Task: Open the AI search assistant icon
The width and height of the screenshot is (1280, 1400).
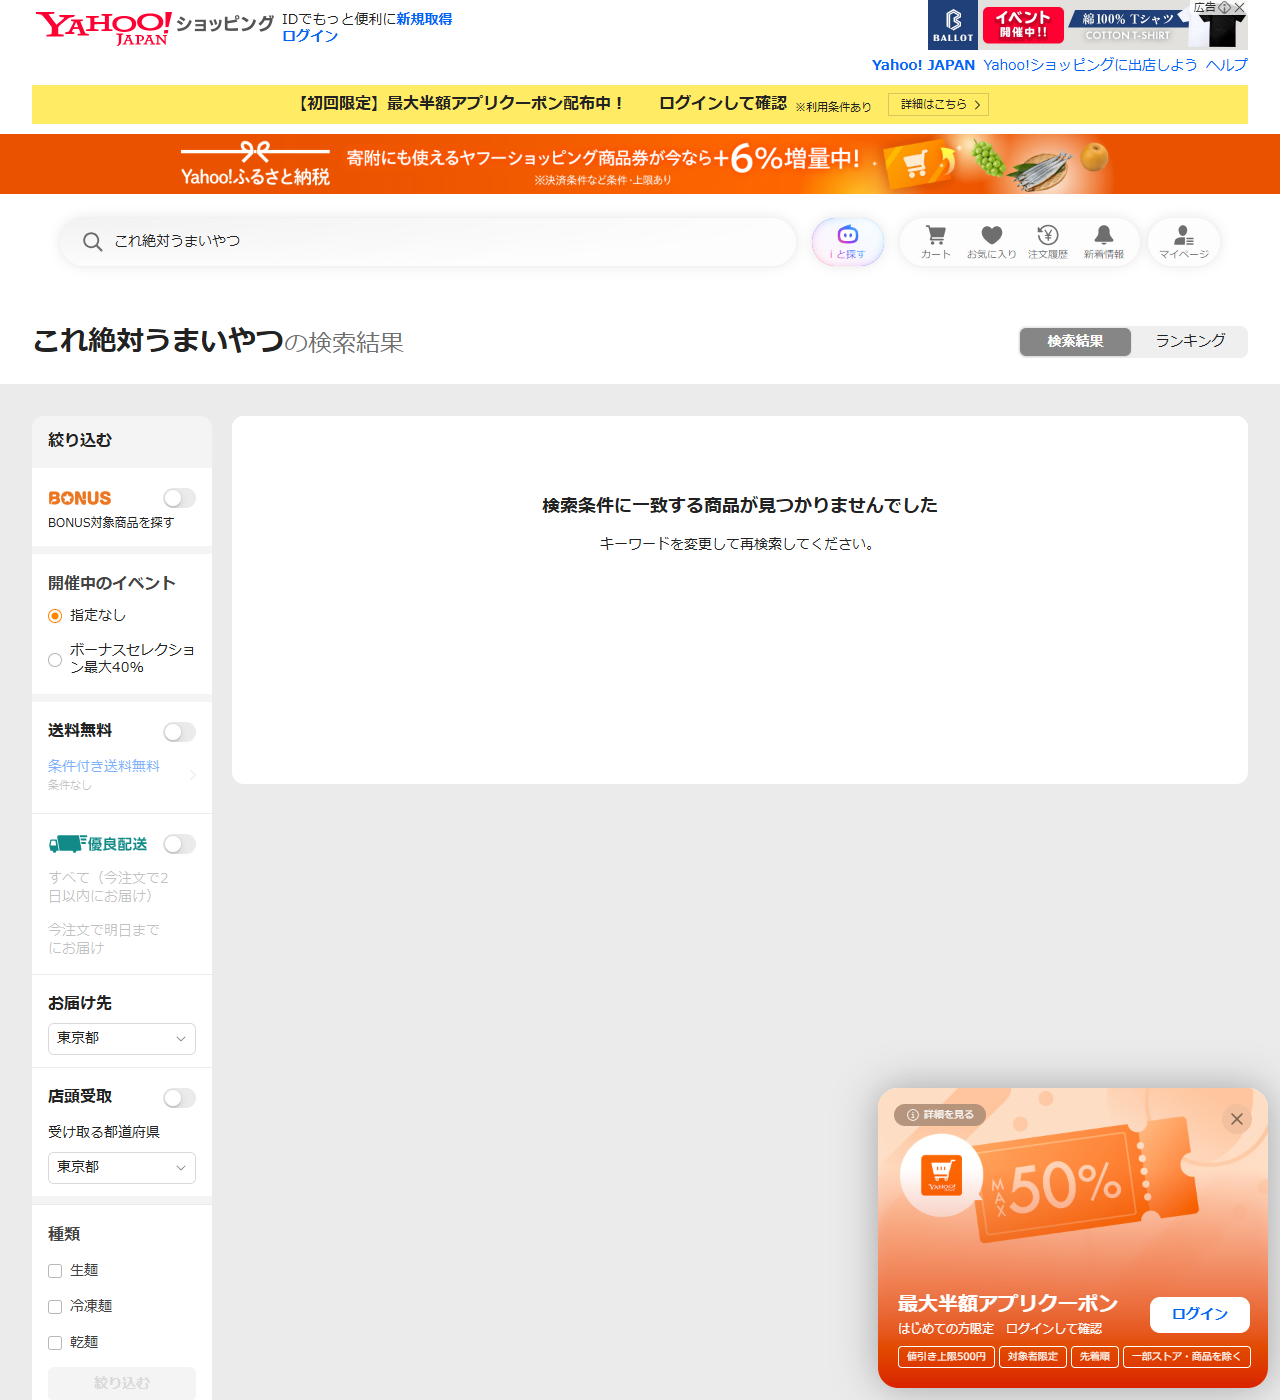Action: click(x=848, y=242)
